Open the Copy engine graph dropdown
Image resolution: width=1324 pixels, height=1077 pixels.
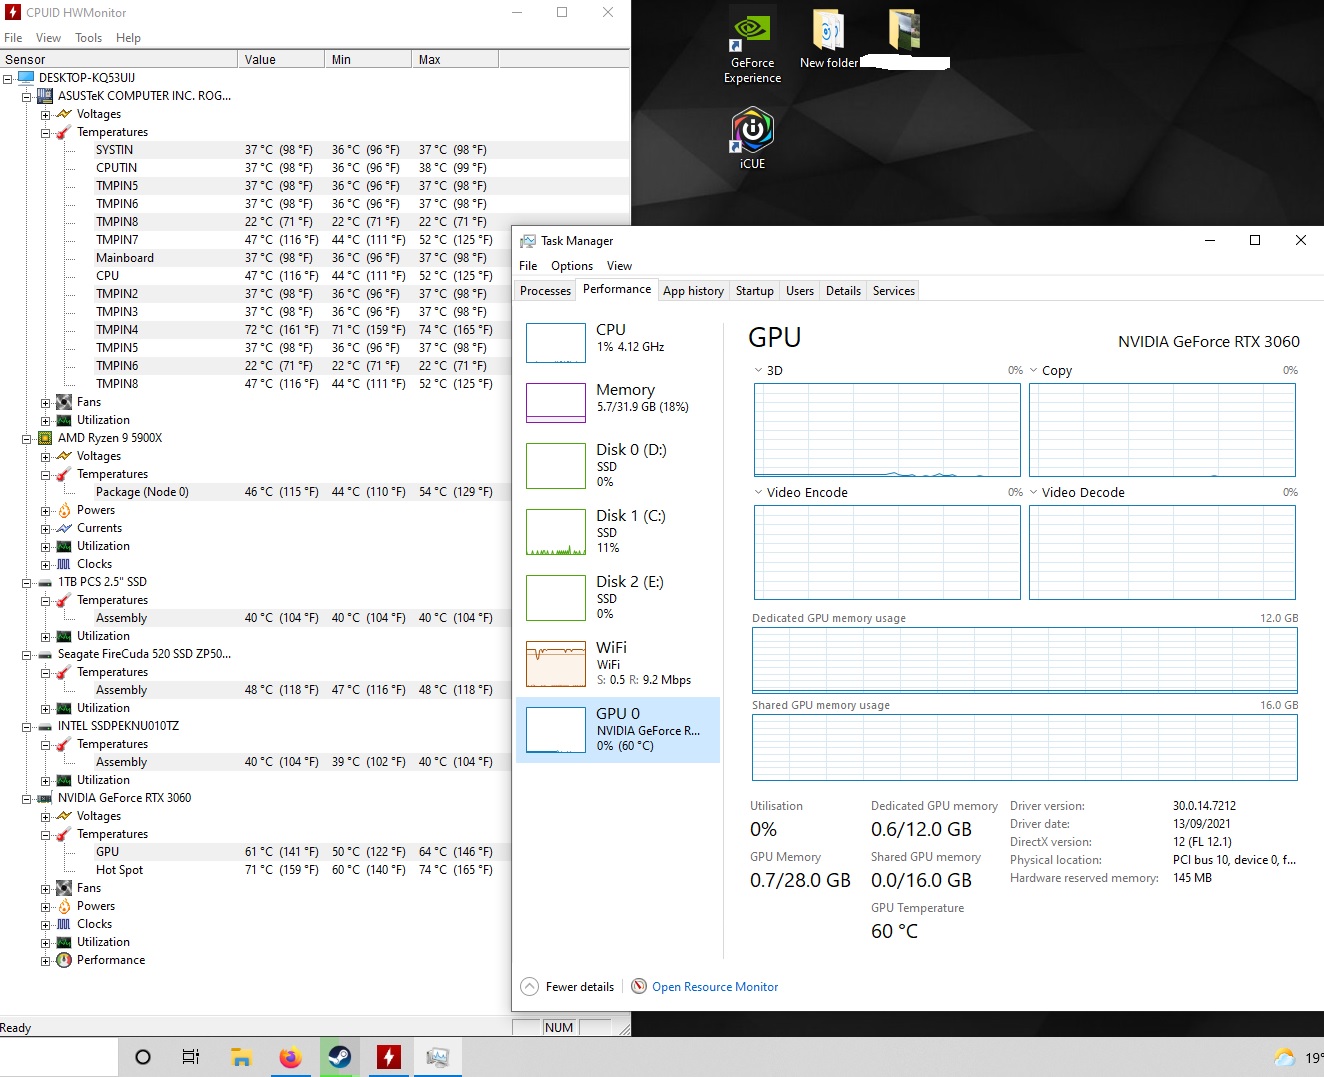[1034, 370]
